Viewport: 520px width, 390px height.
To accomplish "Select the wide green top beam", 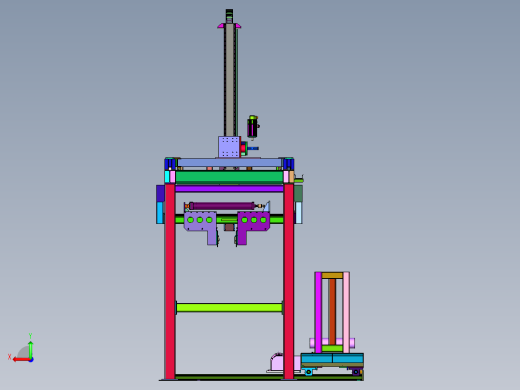I will point(229,177).
